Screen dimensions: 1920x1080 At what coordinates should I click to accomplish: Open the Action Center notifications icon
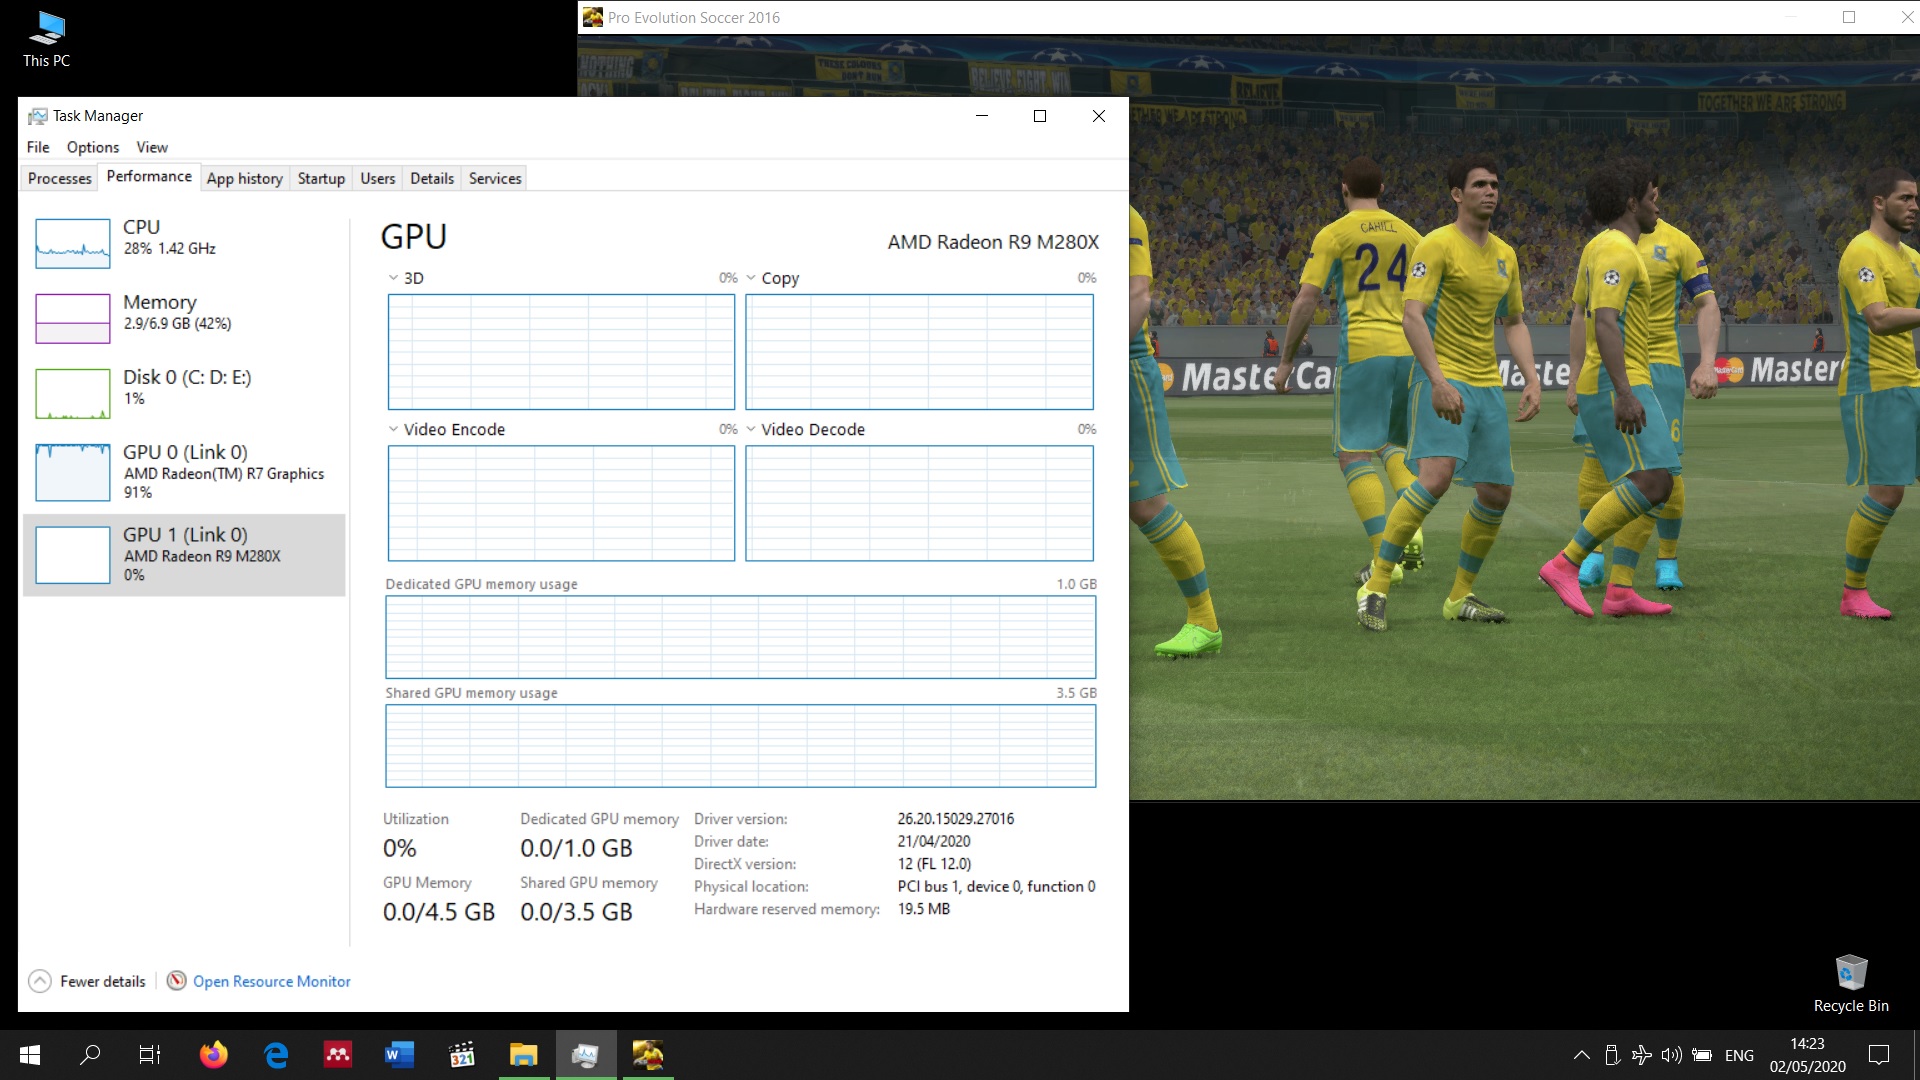click(1879, 1055)
